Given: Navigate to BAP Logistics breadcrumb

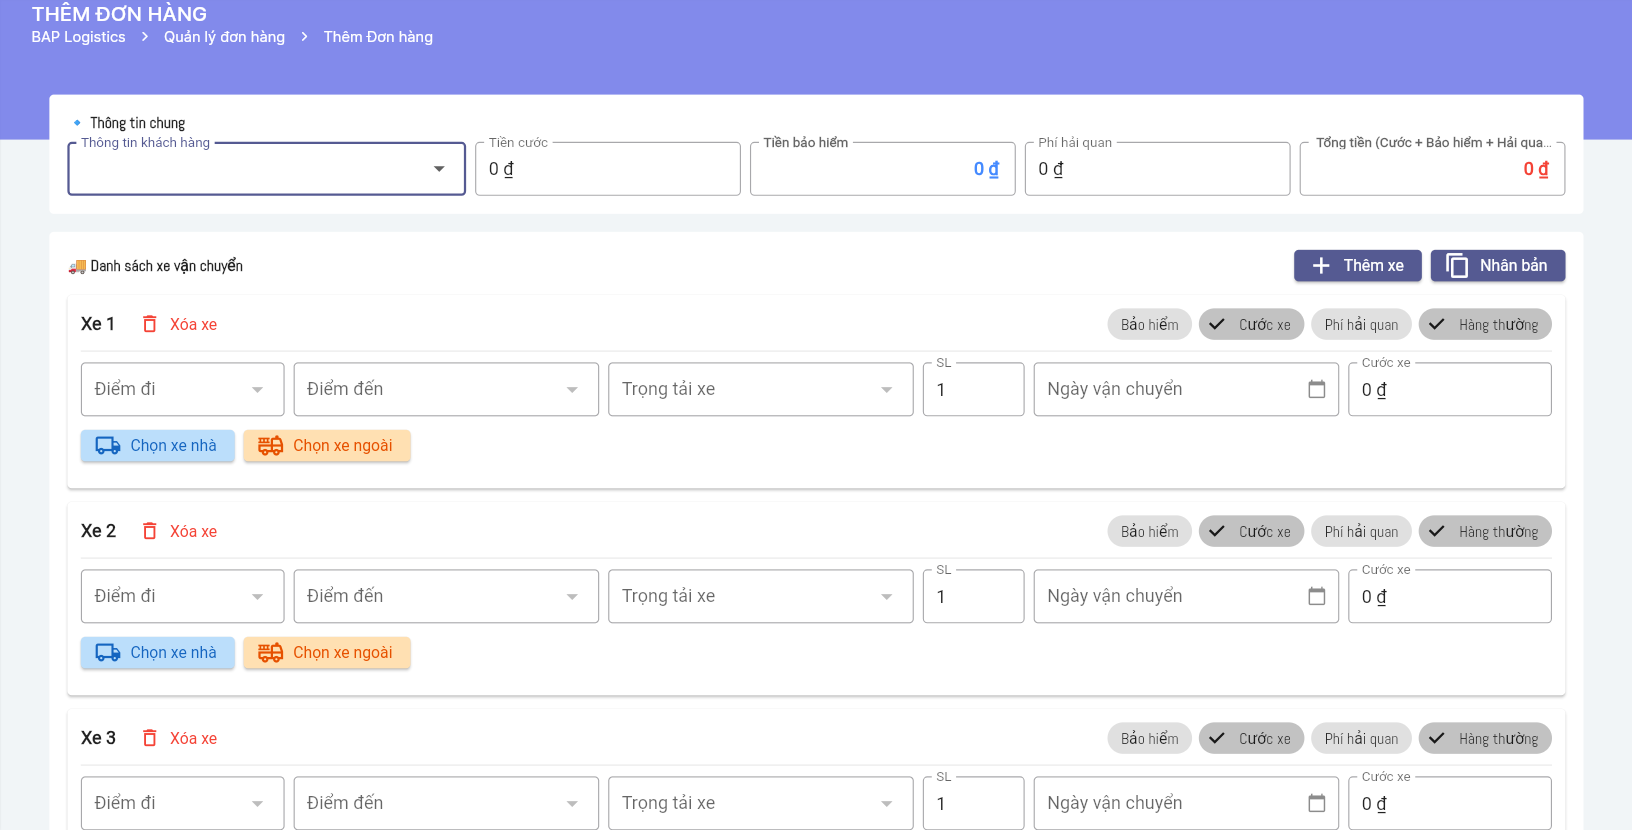Looking at the screenshot, I should click(x=78, y=37).
